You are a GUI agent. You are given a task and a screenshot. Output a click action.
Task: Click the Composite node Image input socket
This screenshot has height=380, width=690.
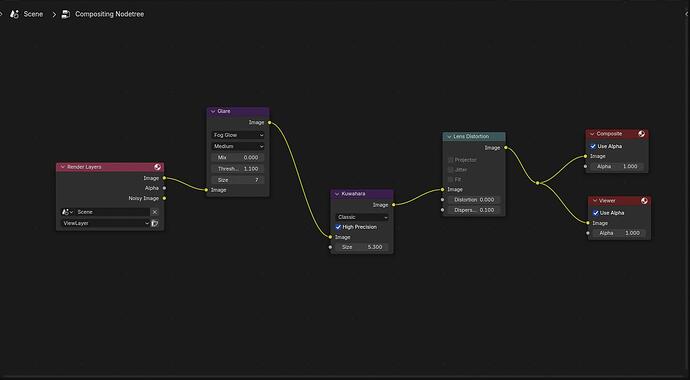pyautogui.click(x=586, y=156)
